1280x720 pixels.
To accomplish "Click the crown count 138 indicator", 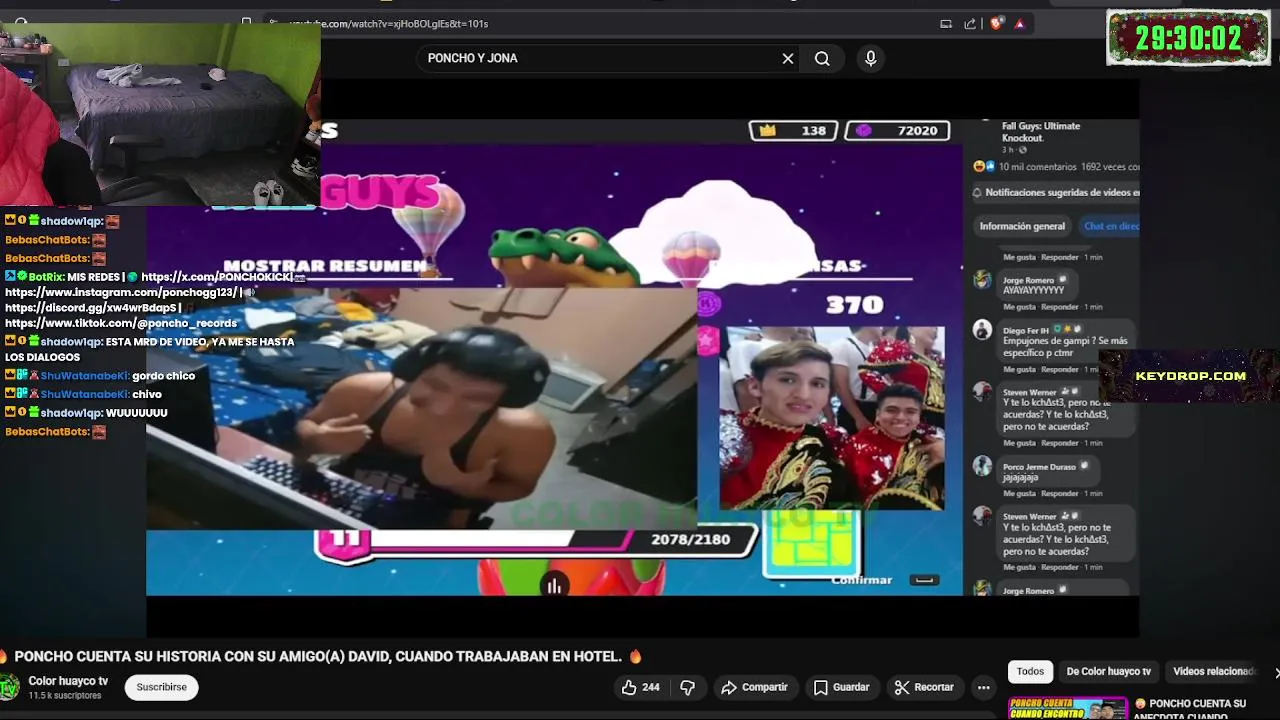I will 794,131.
